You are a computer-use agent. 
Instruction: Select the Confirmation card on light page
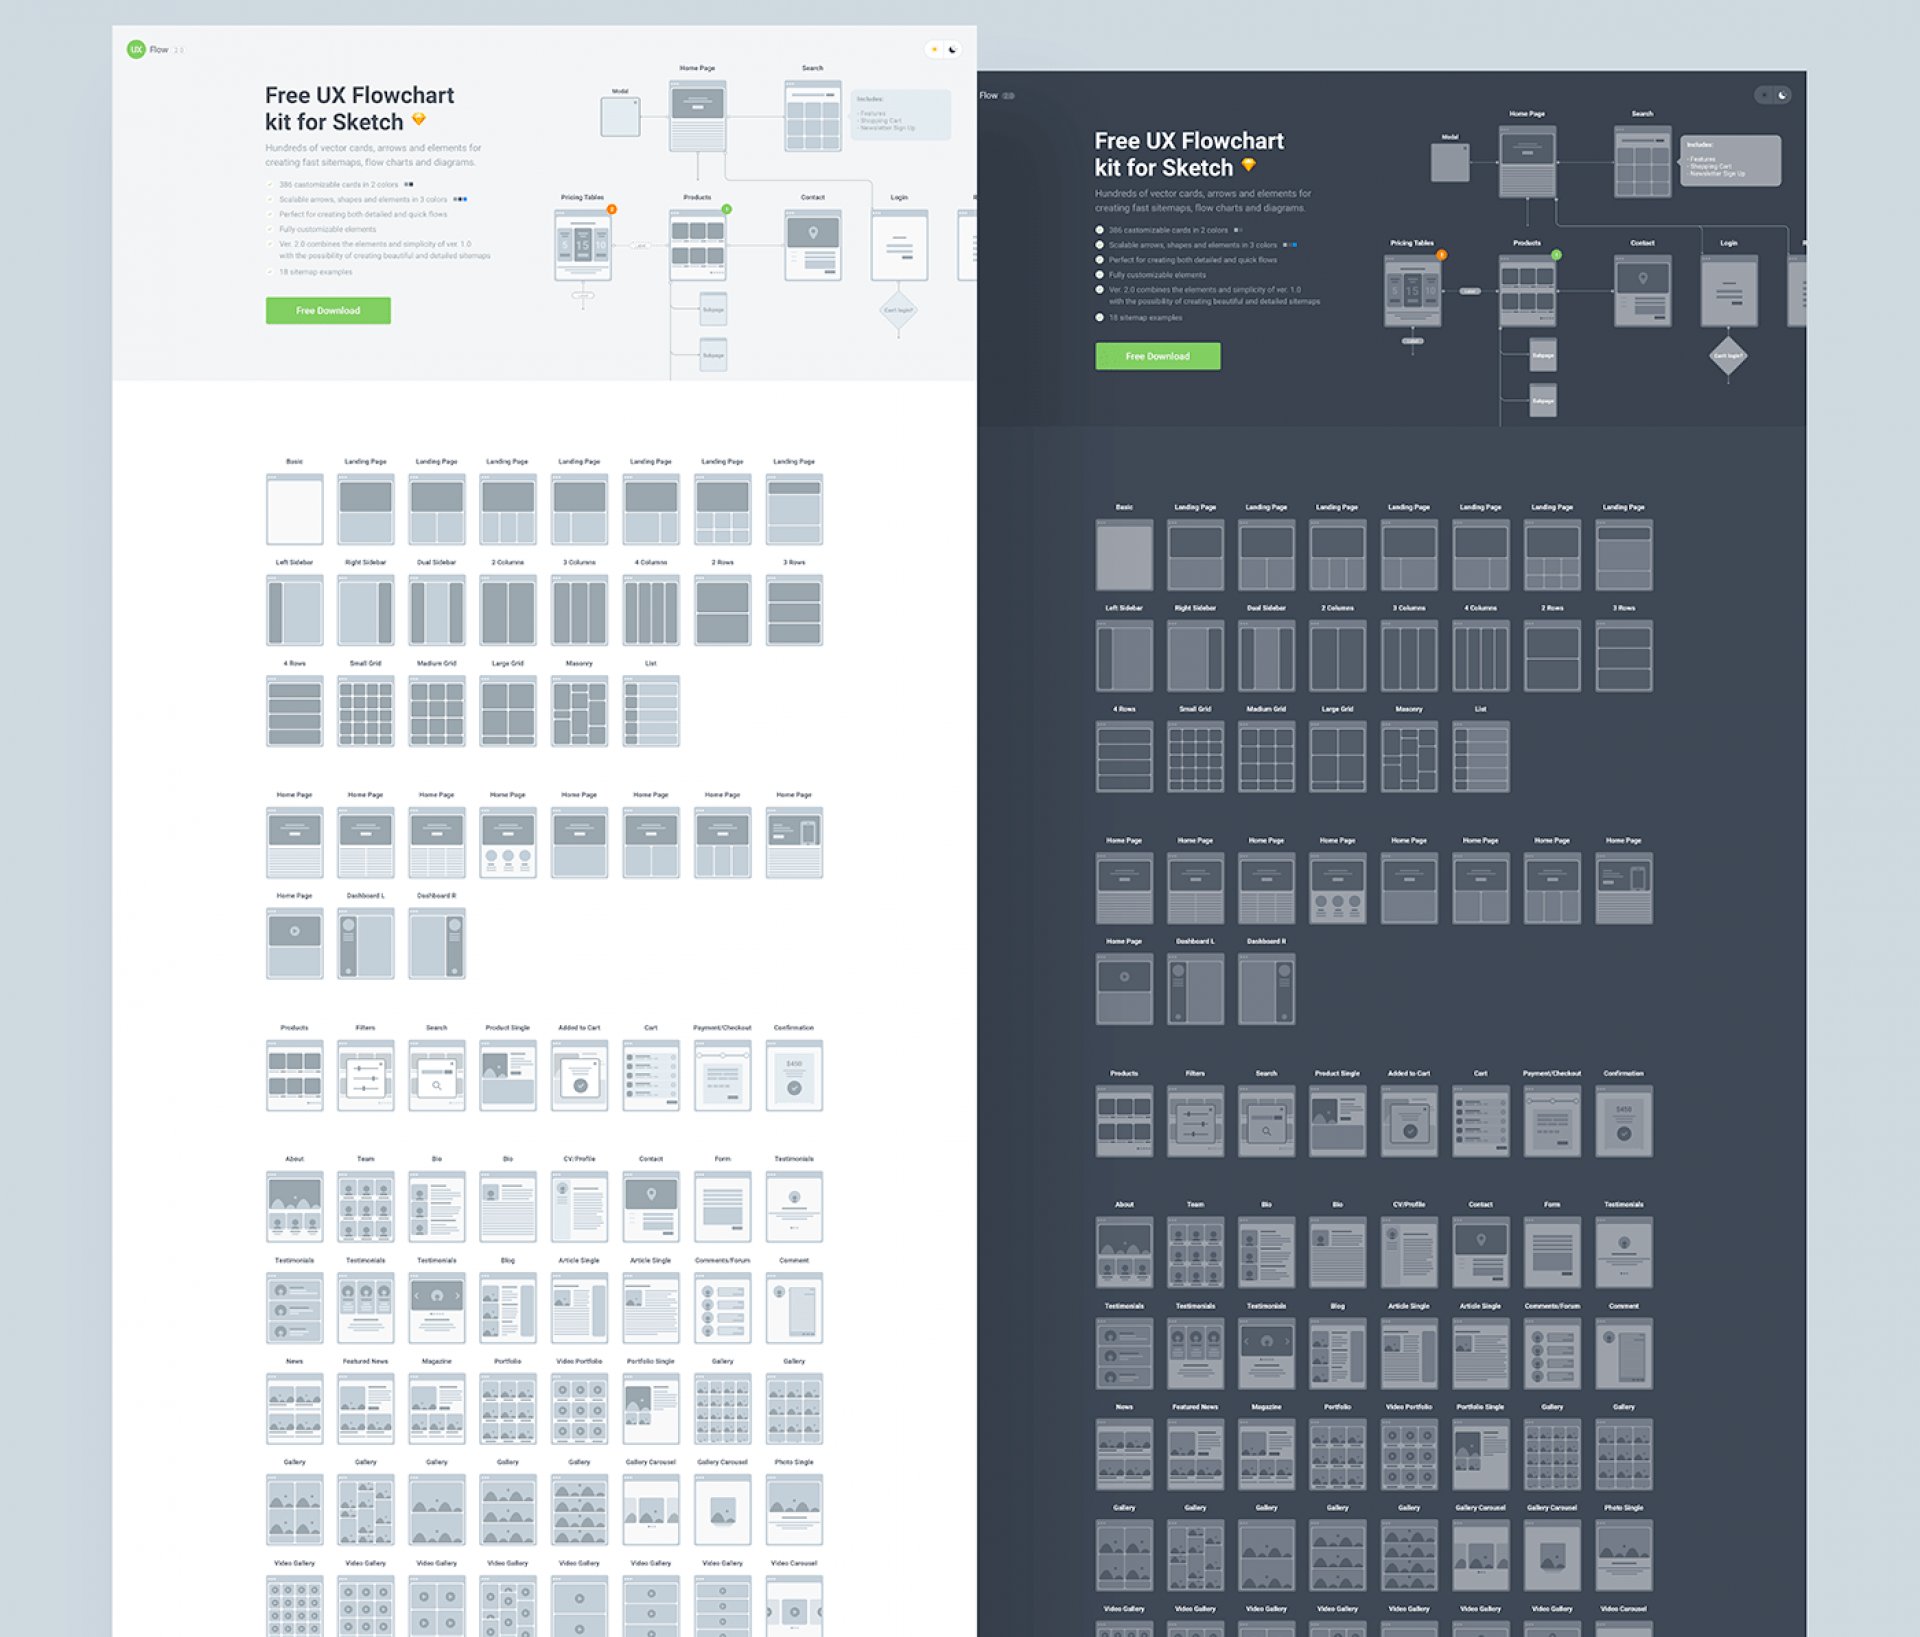click(795, 1075)
